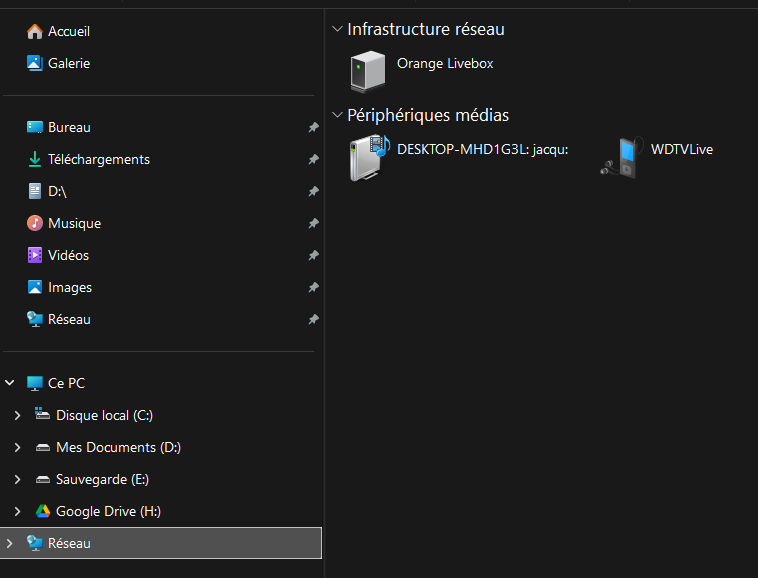Open Images quick access entry
758x578 pixels.
click(x=70, y=288)
